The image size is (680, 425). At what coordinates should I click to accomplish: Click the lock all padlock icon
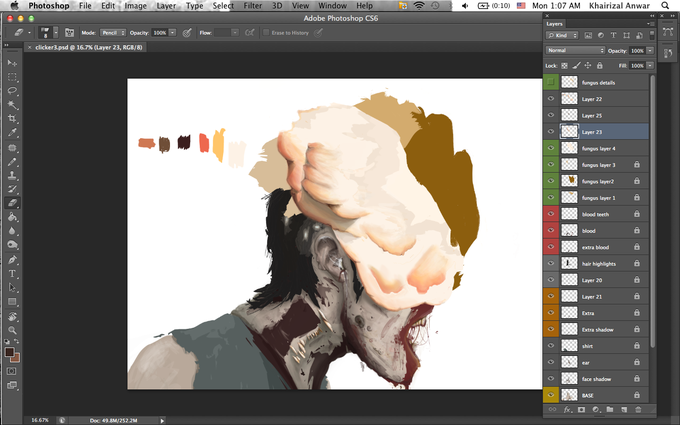(600, 65)
